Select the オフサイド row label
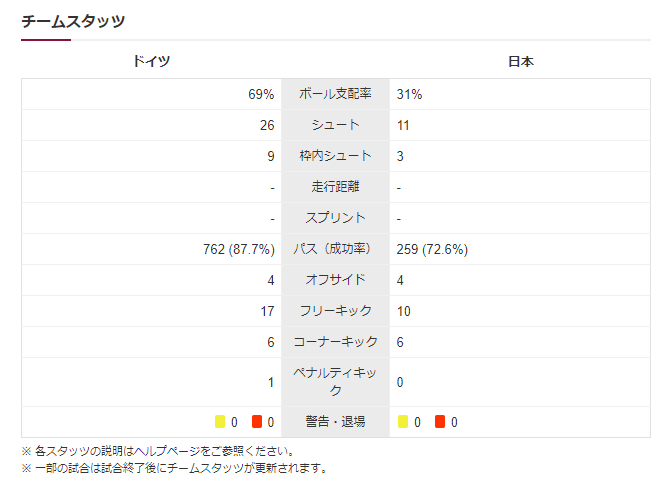The width and height of the screenshot is (666, 493). [x=335, y=280]
